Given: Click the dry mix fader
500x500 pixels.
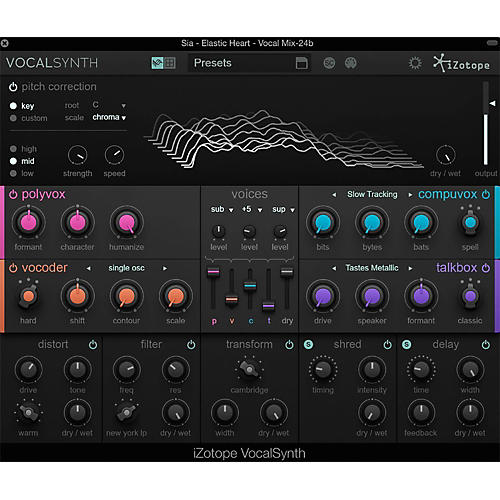Looking at the screenshot, I should point(287,272).
